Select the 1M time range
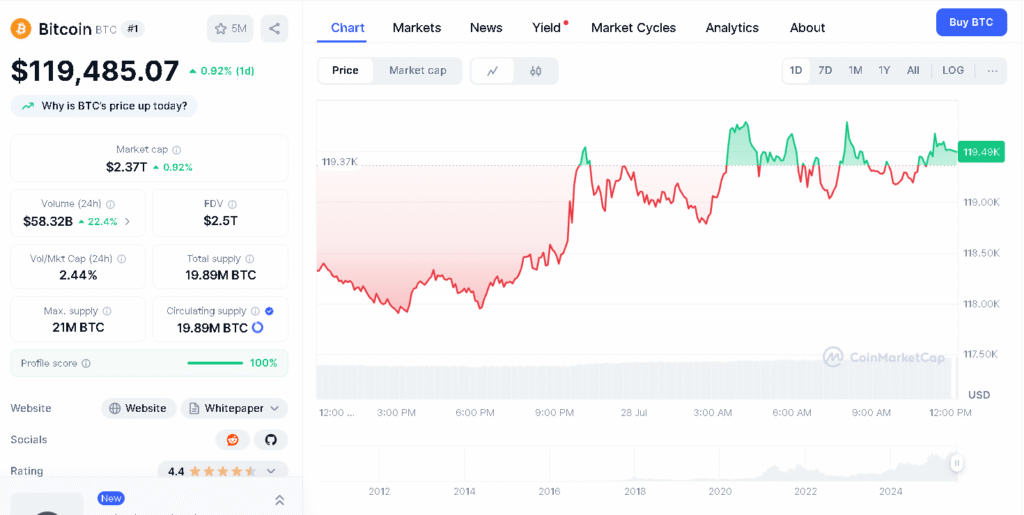1024x515 pixels. tap(856, 70)
